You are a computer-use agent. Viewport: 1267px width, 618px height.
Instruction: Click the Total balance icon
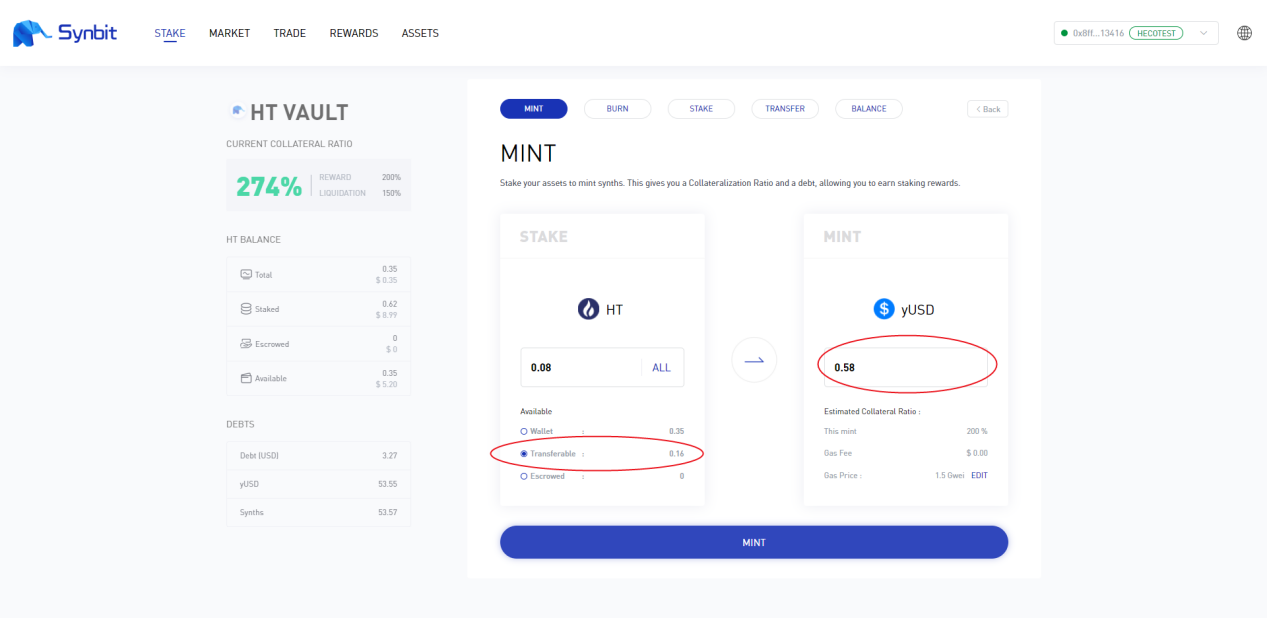246,274
